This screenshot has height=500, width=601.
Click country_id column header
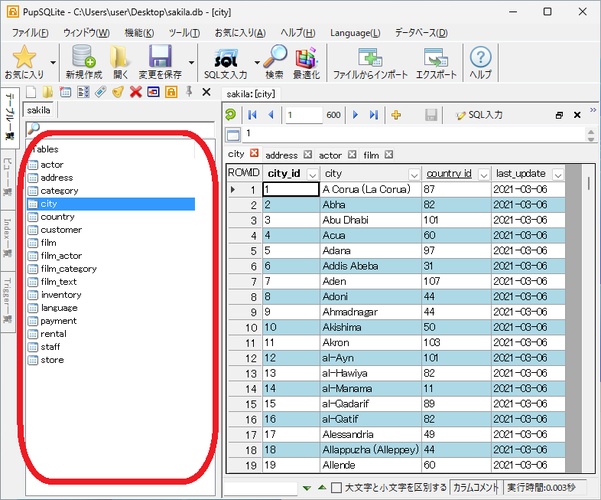click(x=449, y=174)
